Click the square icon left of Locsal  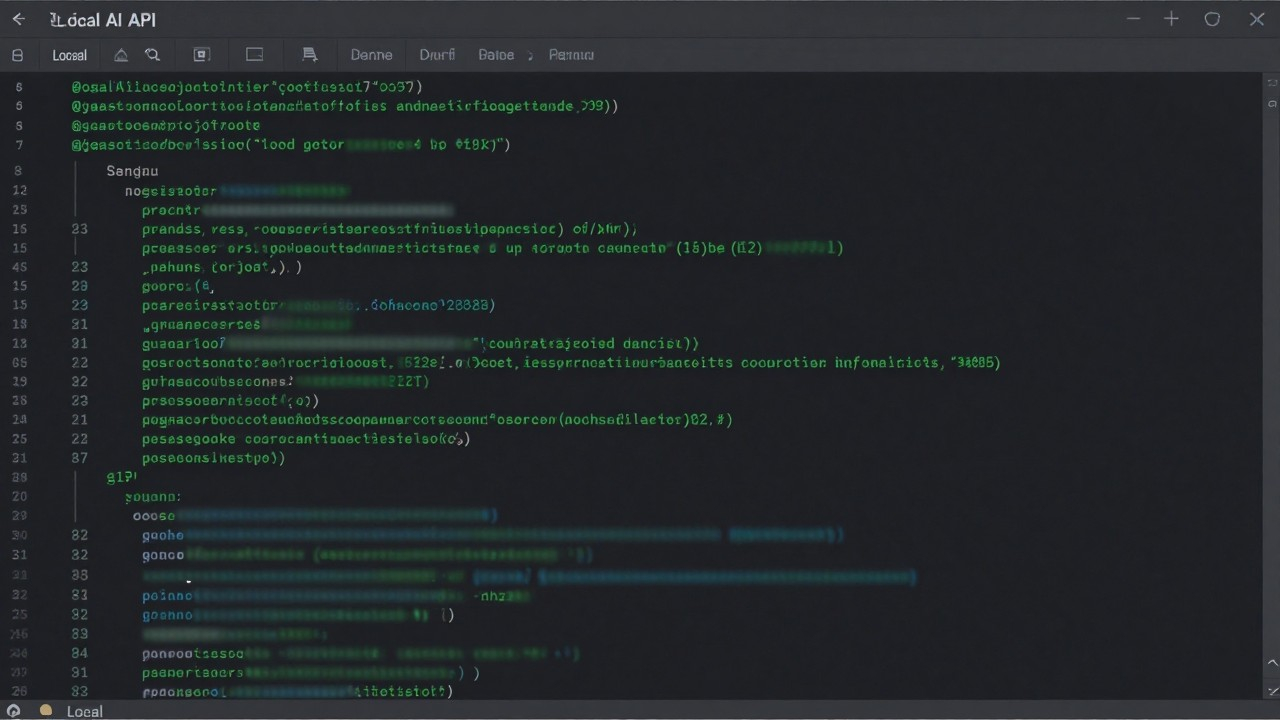point(18,55)
